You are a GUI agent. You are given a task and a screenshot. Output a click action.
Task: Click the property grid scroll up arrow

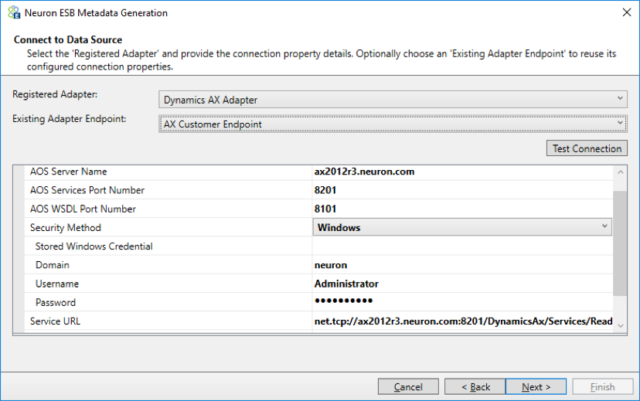[x=620, y=172]
